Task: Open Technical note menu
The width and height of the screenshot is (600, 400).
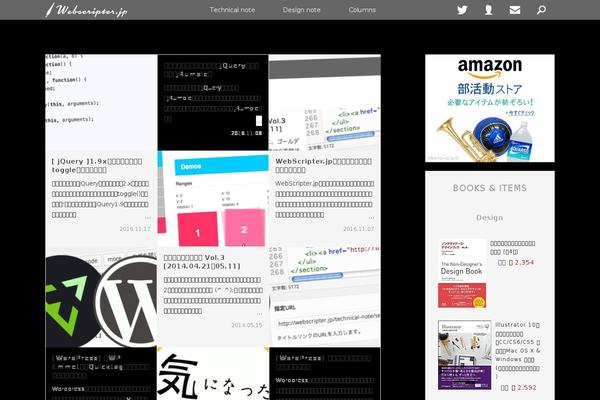Action: [232, 10]
